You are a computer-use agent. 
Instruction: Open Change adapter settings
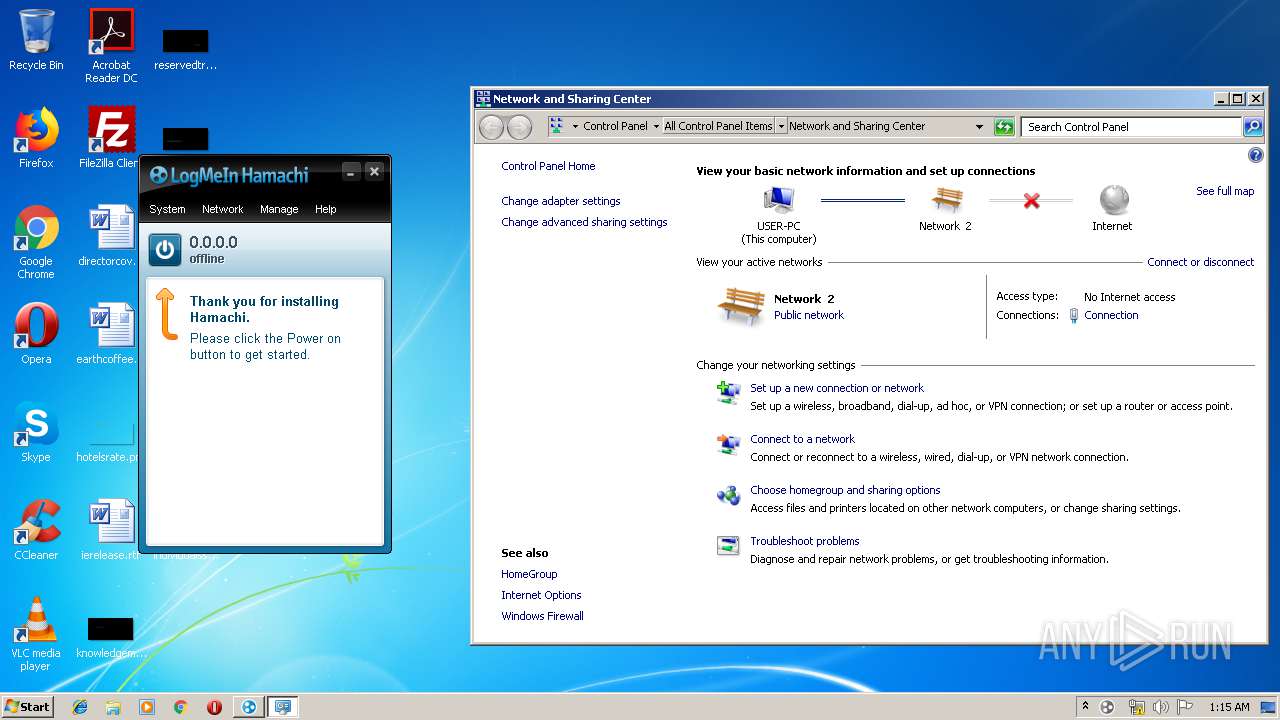561,201
